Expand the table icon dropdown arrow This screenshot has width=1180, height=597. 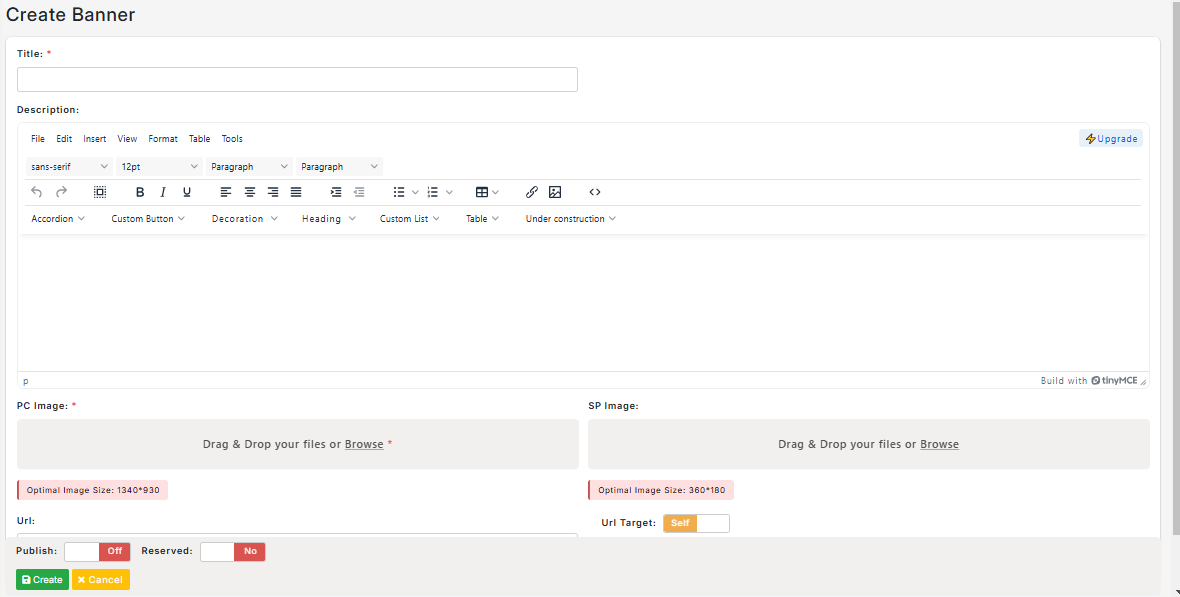495,192
